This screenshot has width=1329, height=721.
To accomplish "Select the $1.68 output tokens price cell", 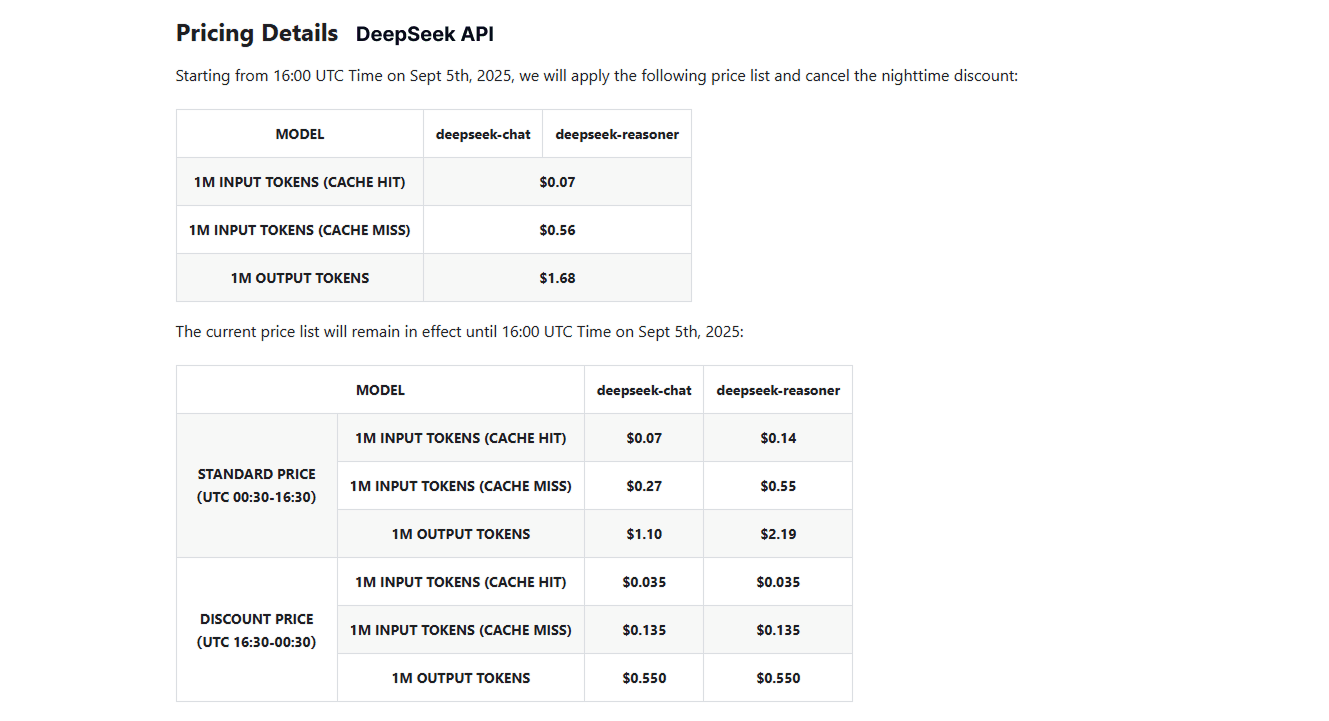I will [x=557, y=278].
